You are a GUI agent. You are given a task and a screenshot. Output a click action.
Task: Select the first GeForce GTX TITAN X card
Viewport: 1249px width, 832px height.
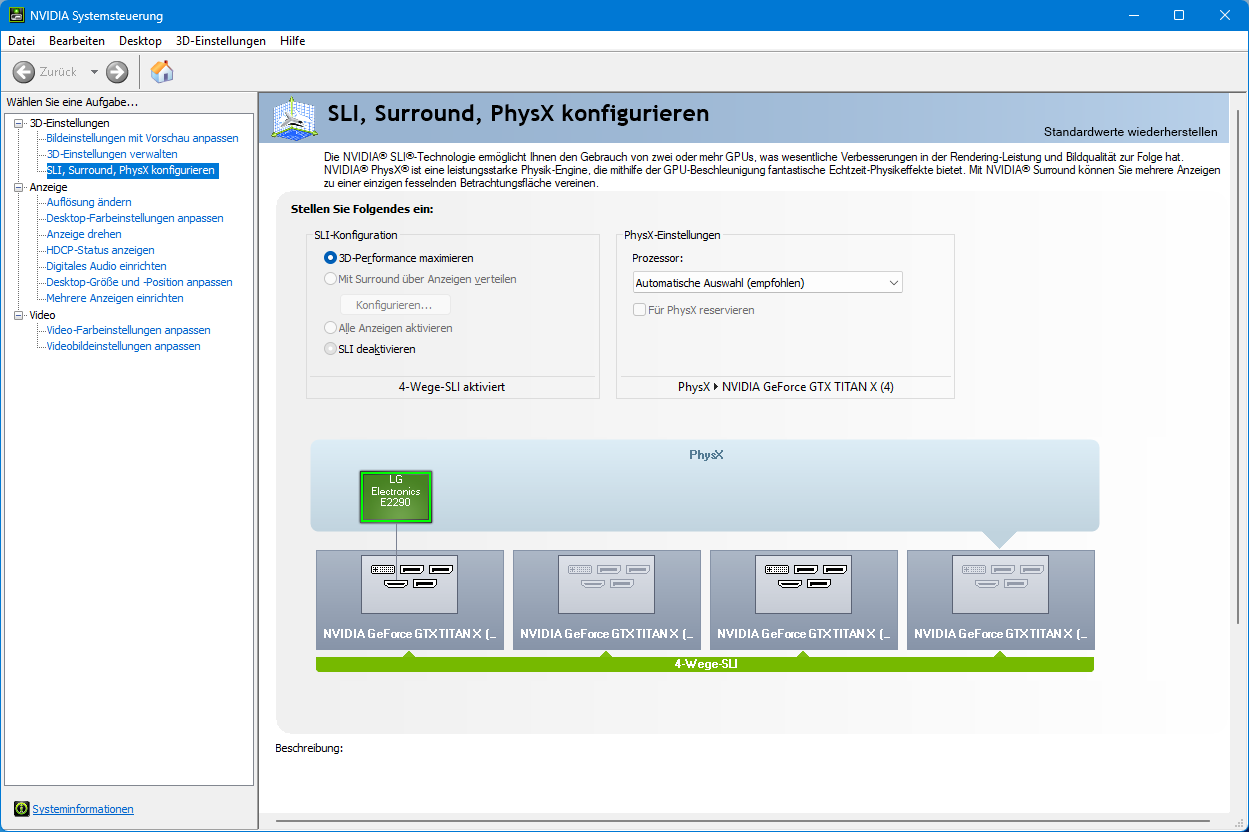[x=409, y=600]
